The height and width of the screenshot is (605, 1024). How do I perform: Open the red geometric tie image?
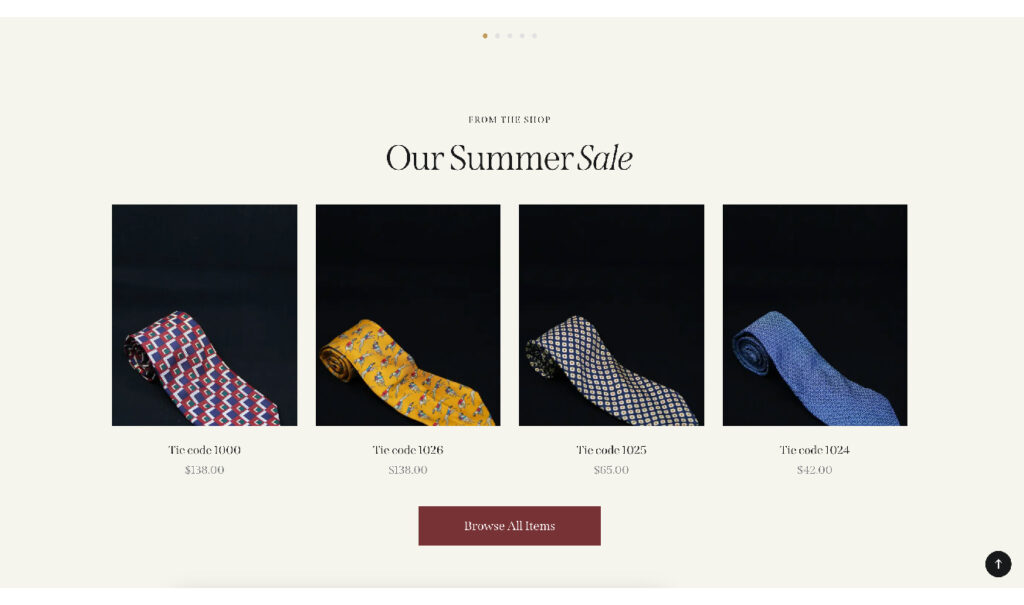[204, 315]
